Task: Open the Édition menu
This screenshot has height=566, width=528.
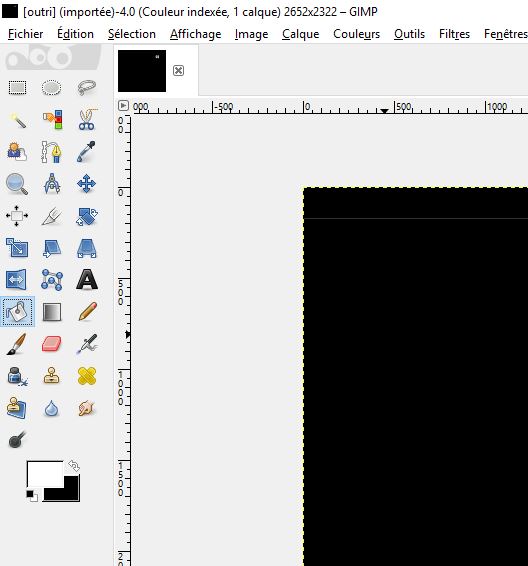Action: (x=75, y=34)
